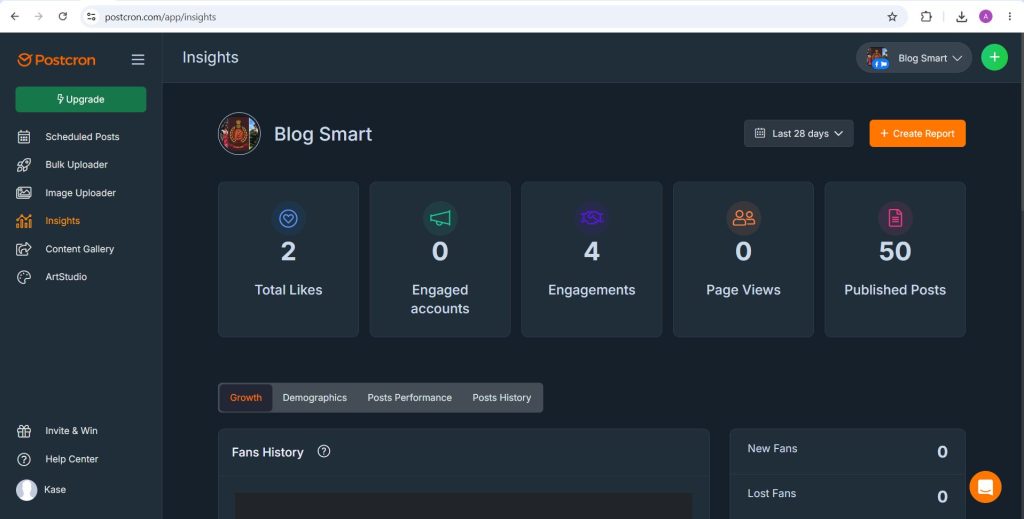
Task: Click the Blog Smart page profile picture
Action: tap(239, 133)
